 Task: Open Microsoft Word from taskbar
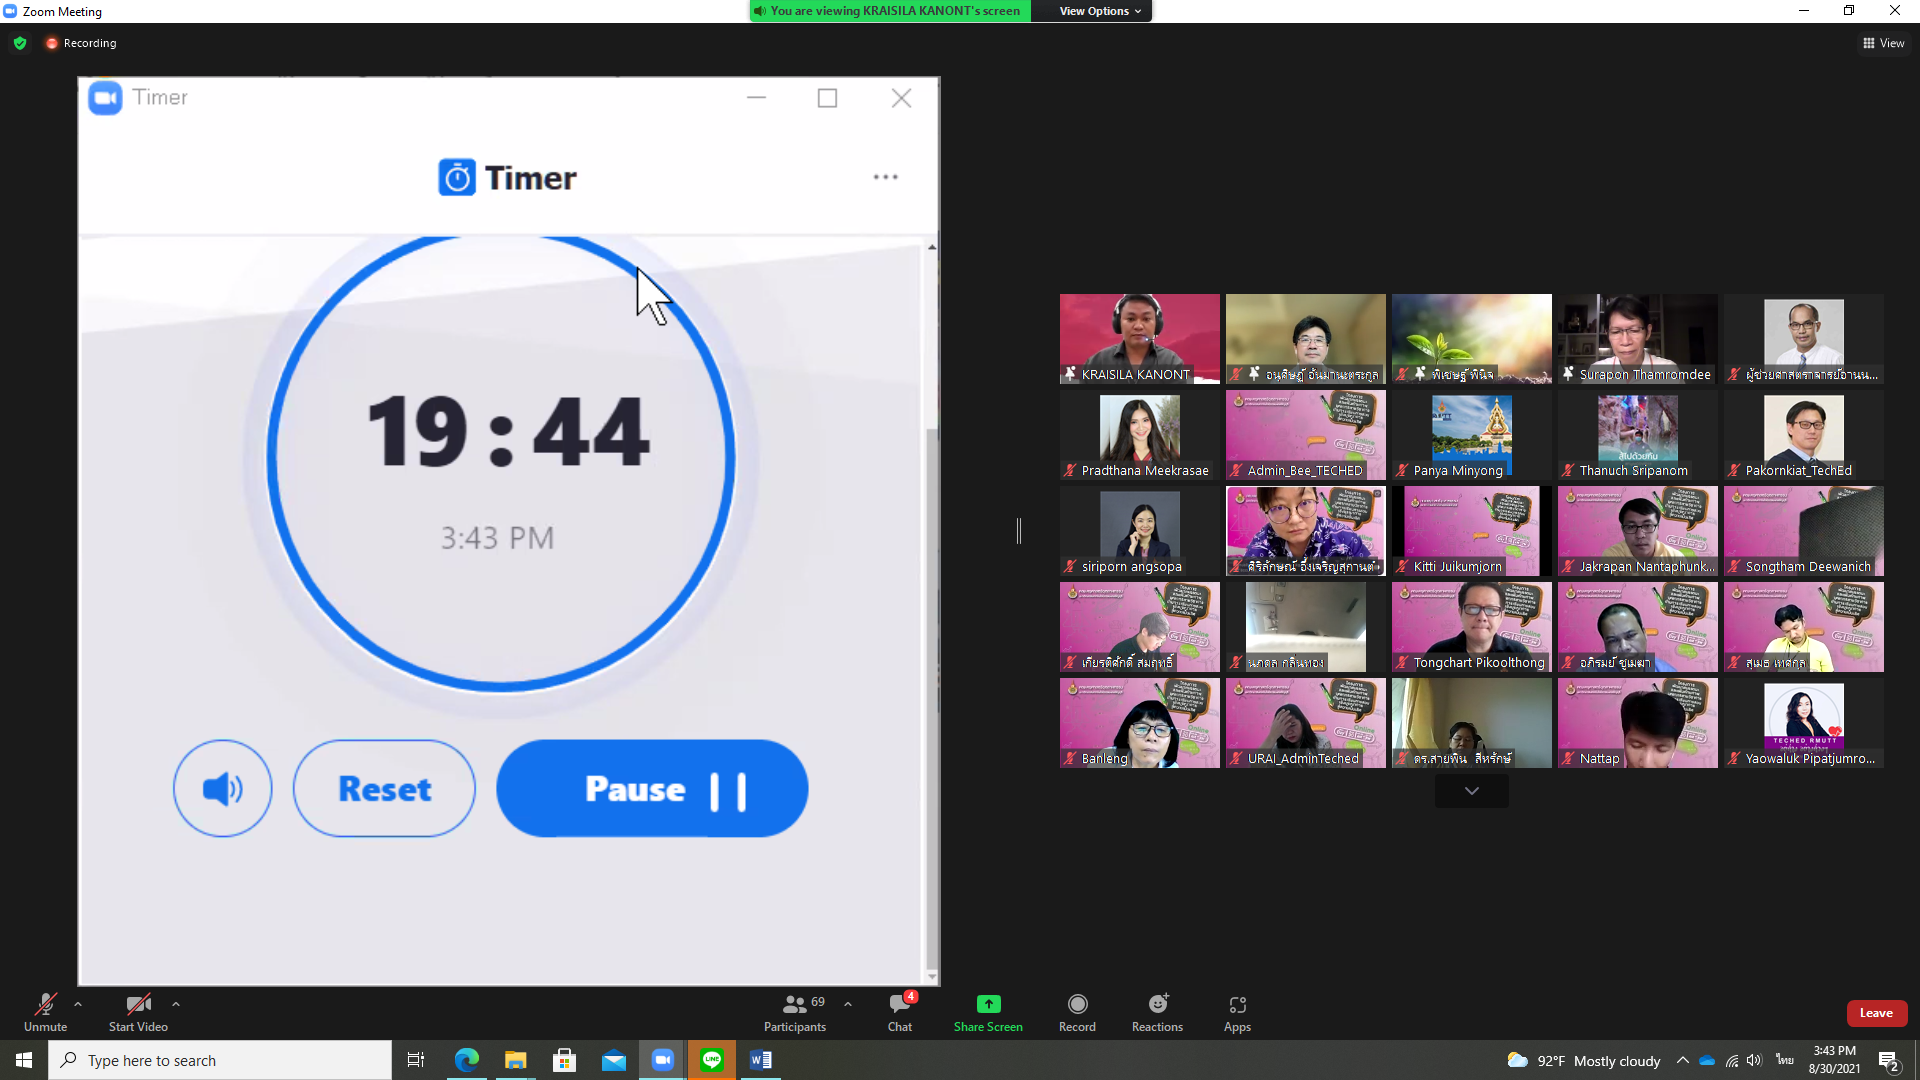tap(761, 1060)
